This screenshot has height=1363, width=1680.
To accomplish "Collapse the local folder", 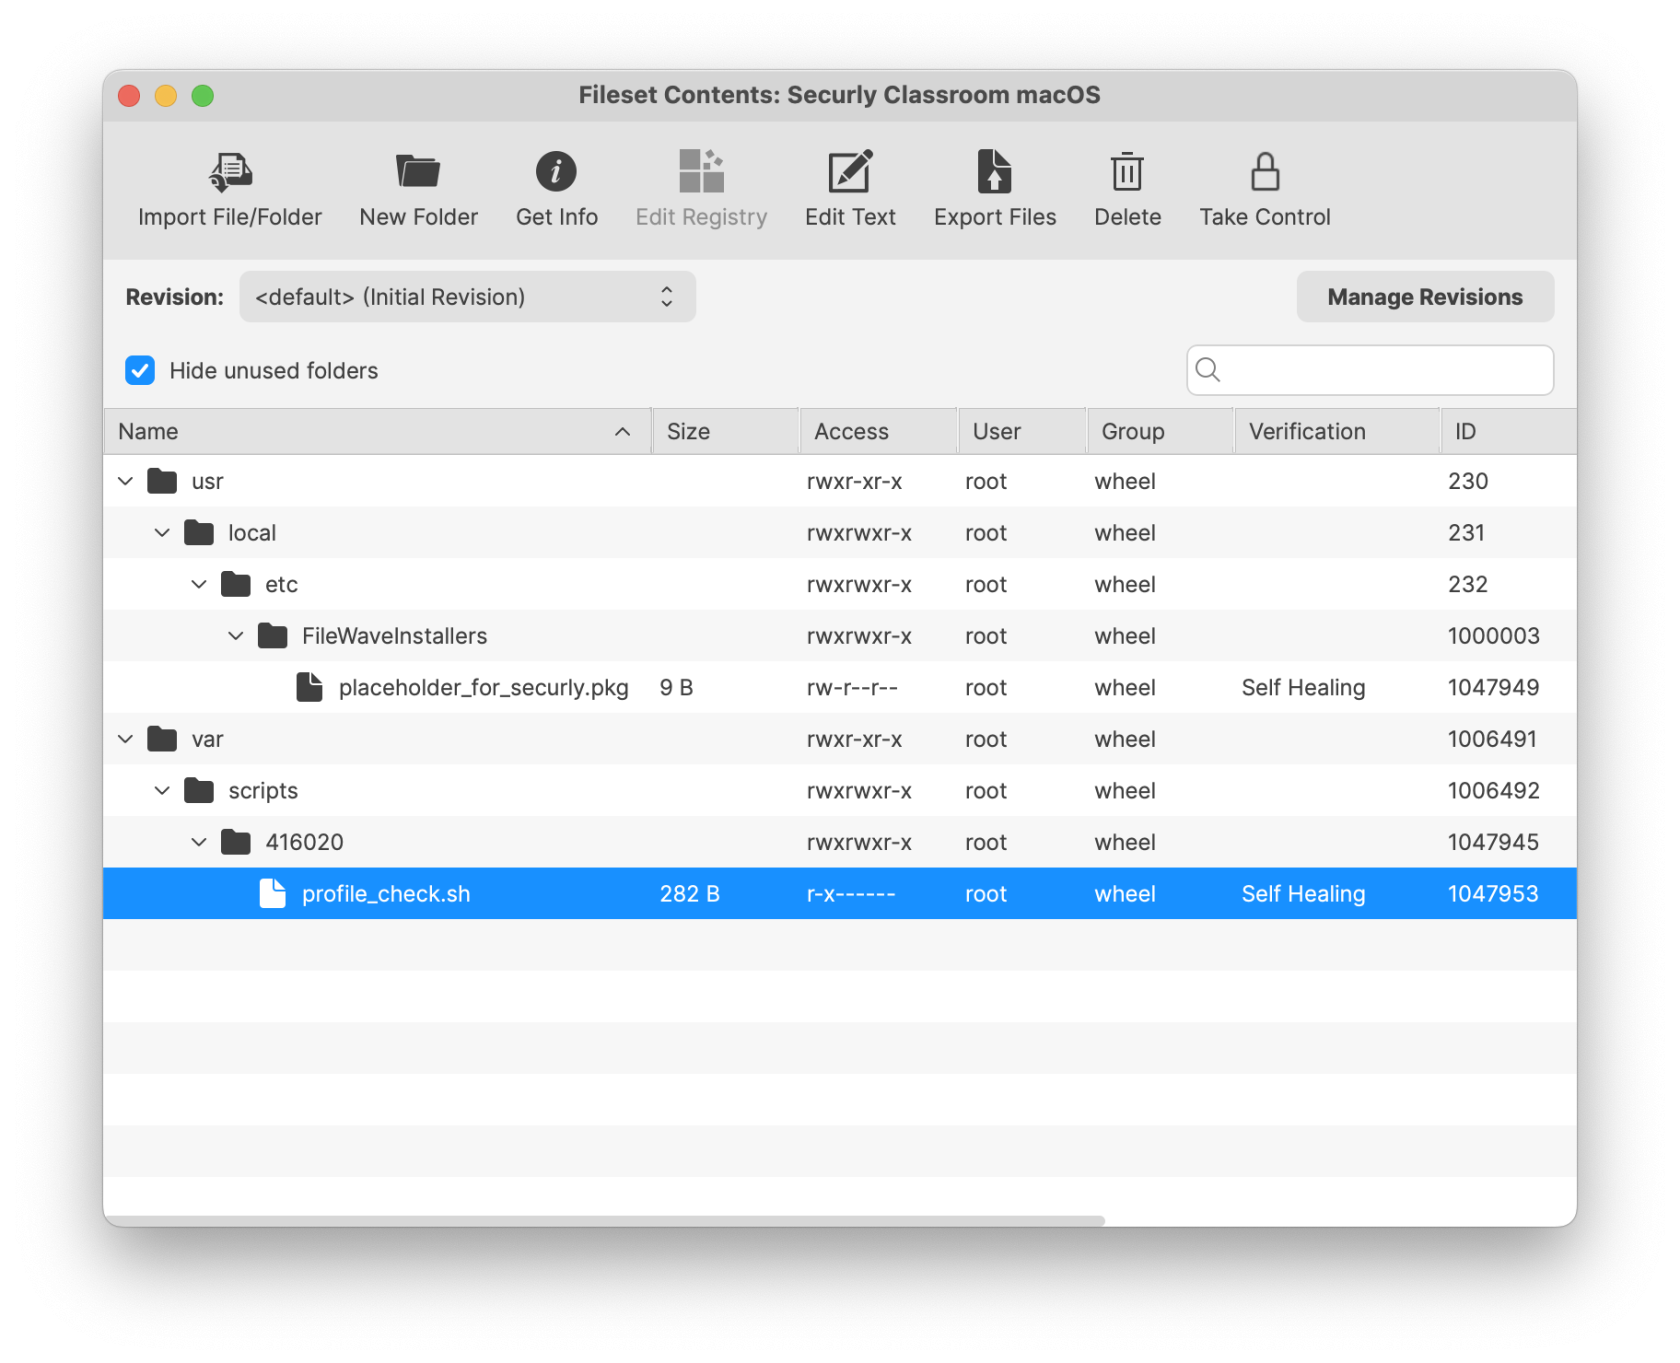I will coord(162,533).
